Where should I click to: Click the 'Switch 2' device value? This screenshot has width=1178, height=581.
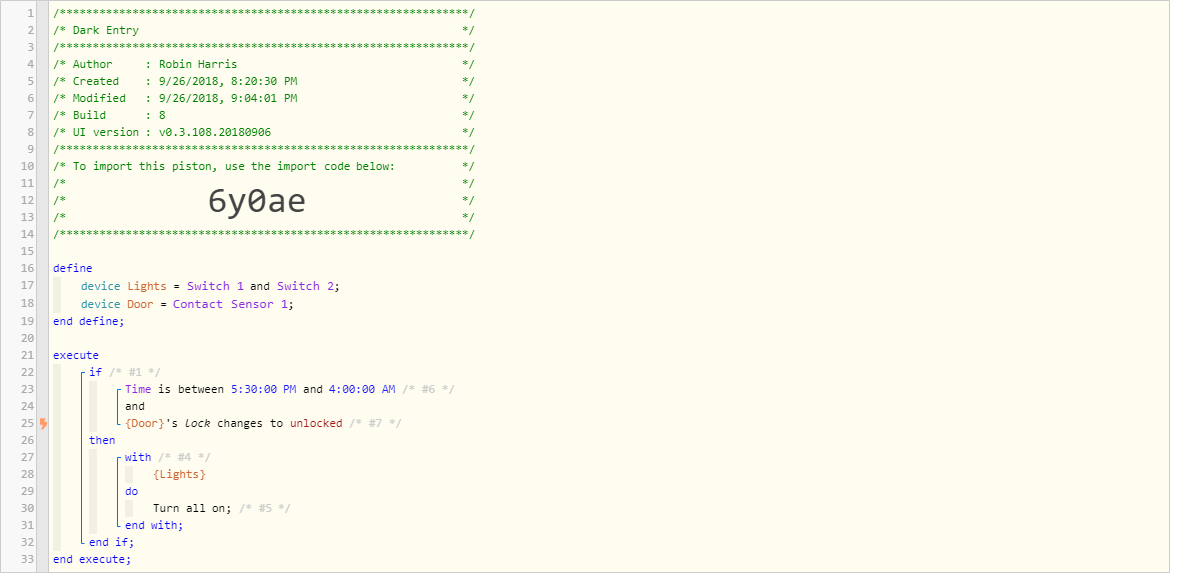(x=306, y=286)
